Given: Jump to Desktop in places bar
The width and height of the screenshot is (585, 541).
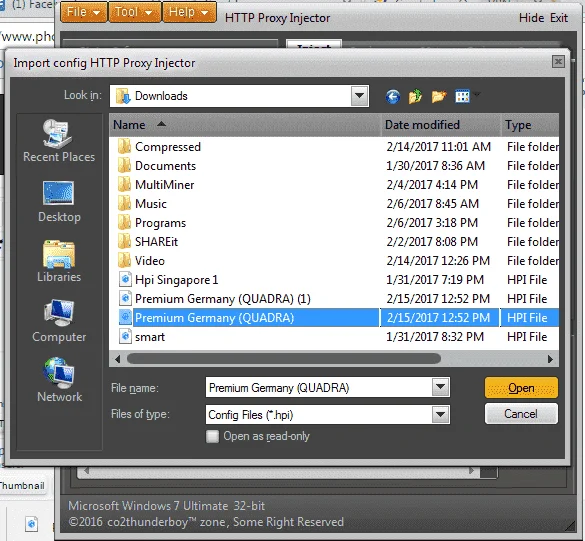Looking at the screenshot, I should tap(59, 201).
